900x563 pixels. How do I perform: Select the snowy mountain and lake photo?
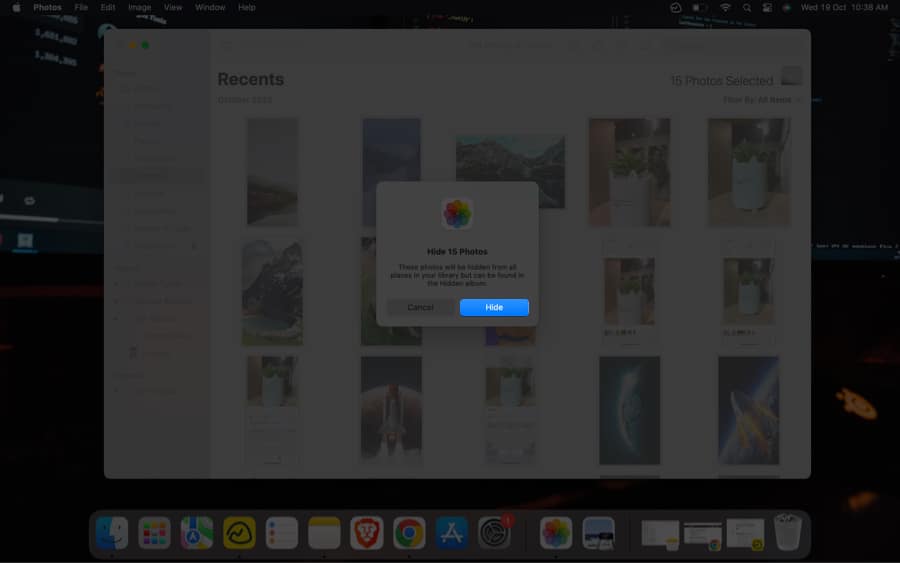pos(273,292)
